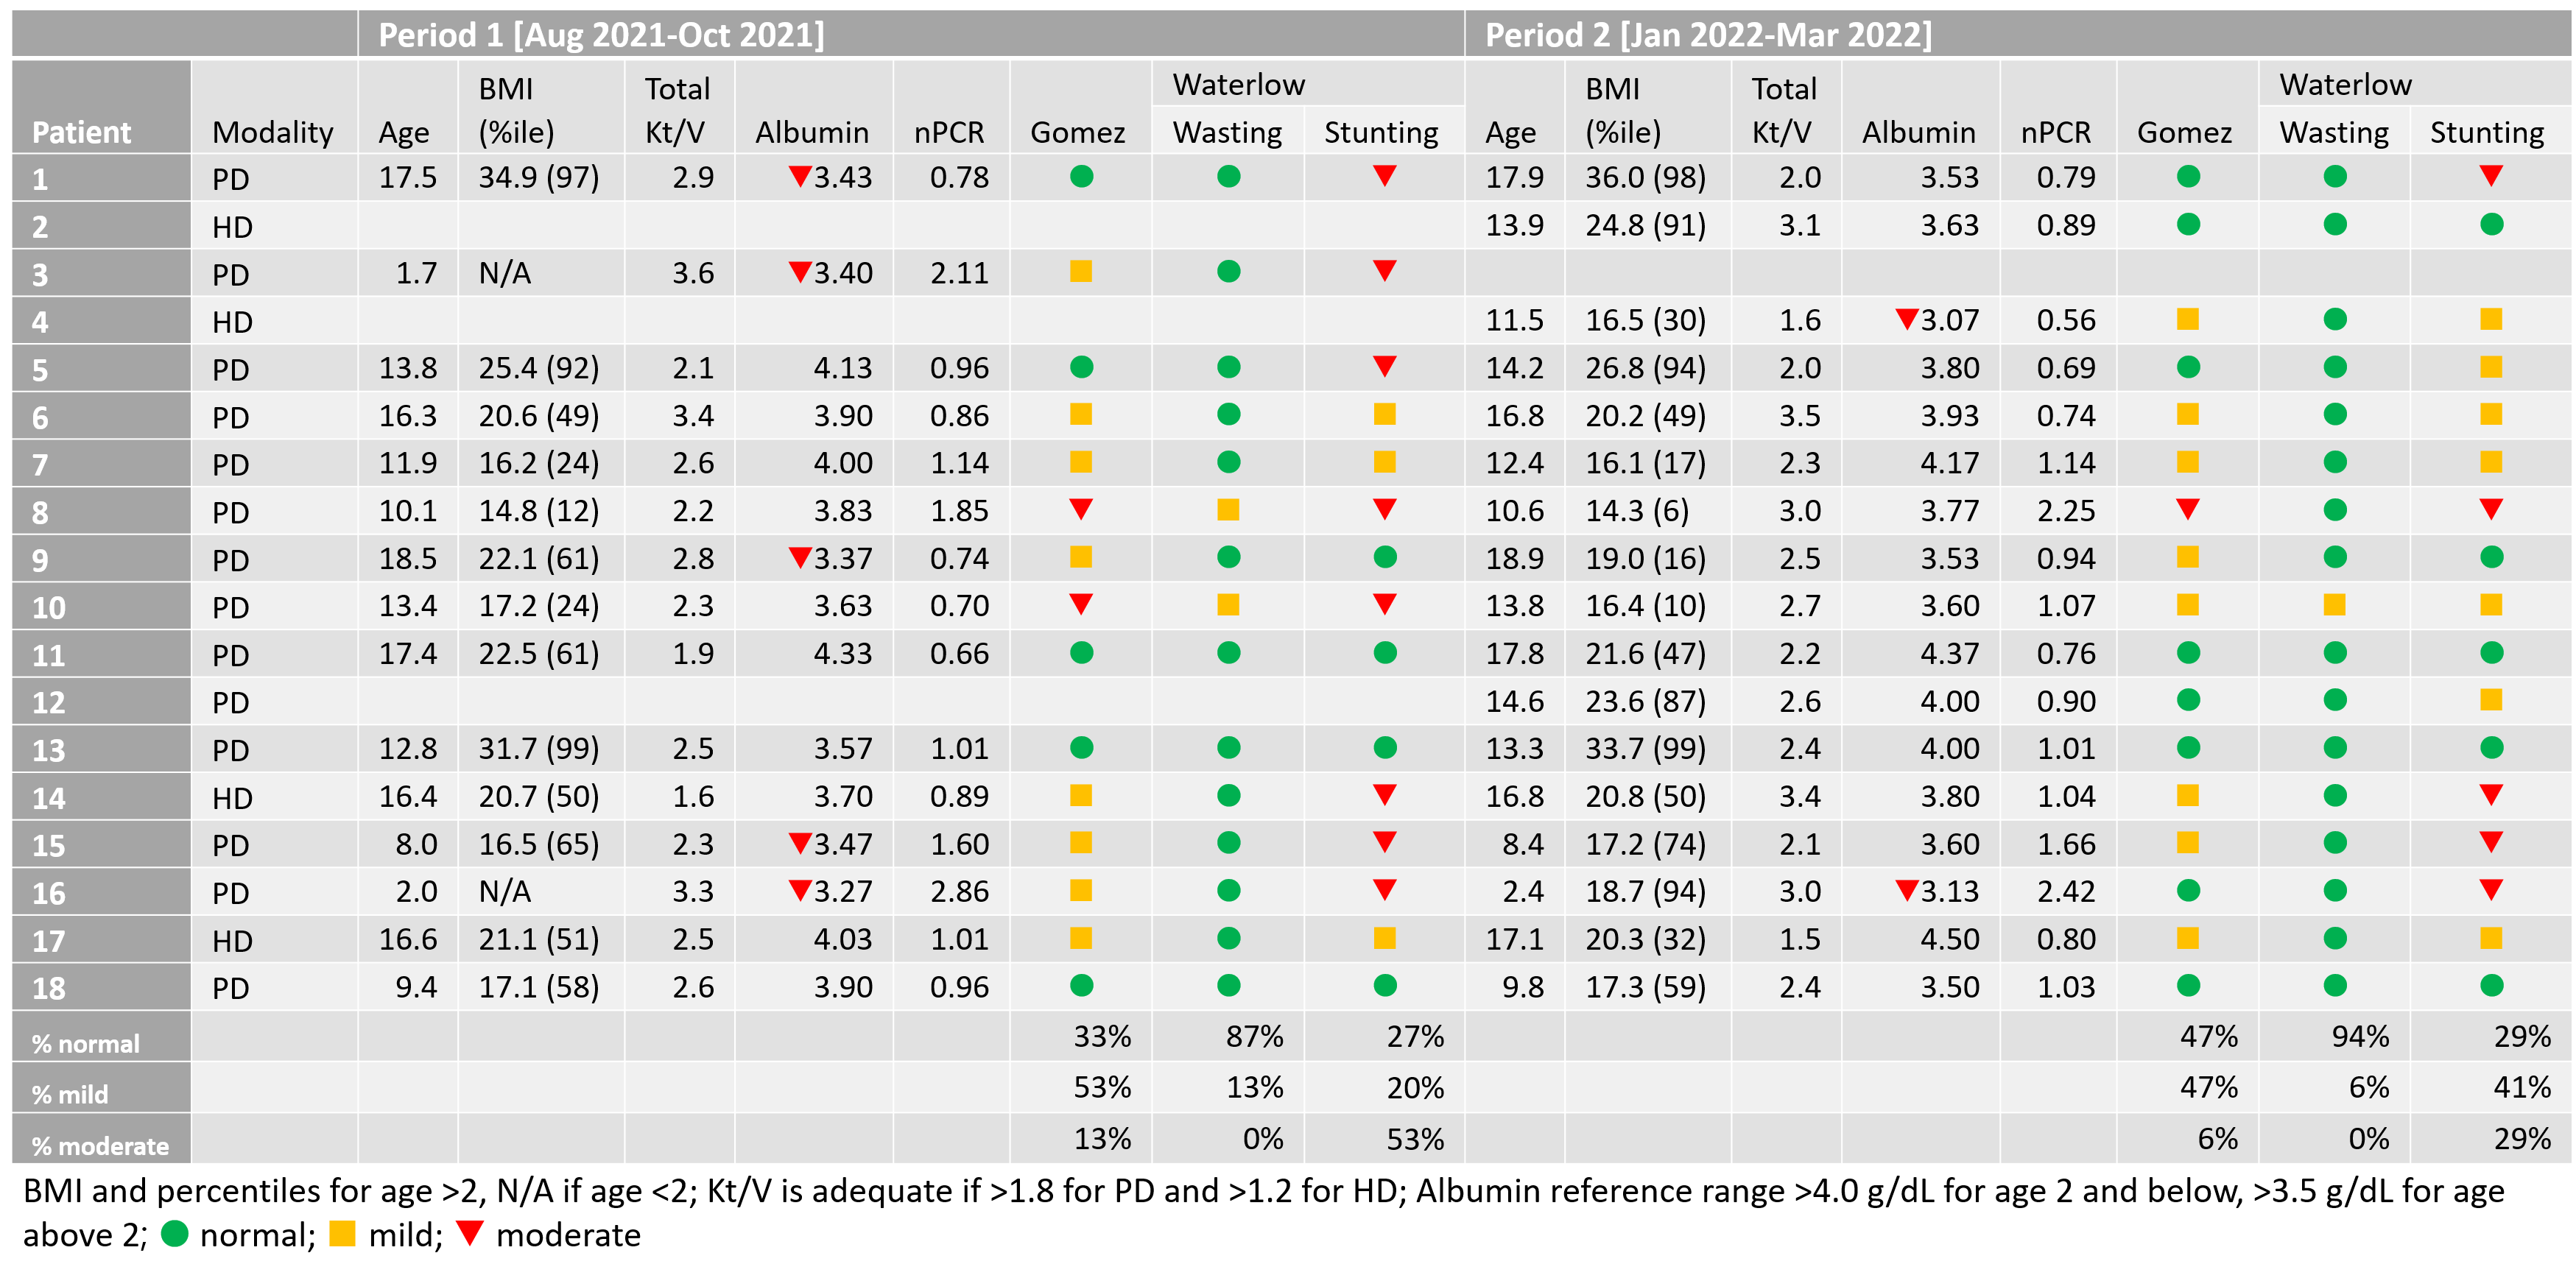
Task: Click the albumin value '4.50'
Action: pyautogui.click(x=1949, y=939)
